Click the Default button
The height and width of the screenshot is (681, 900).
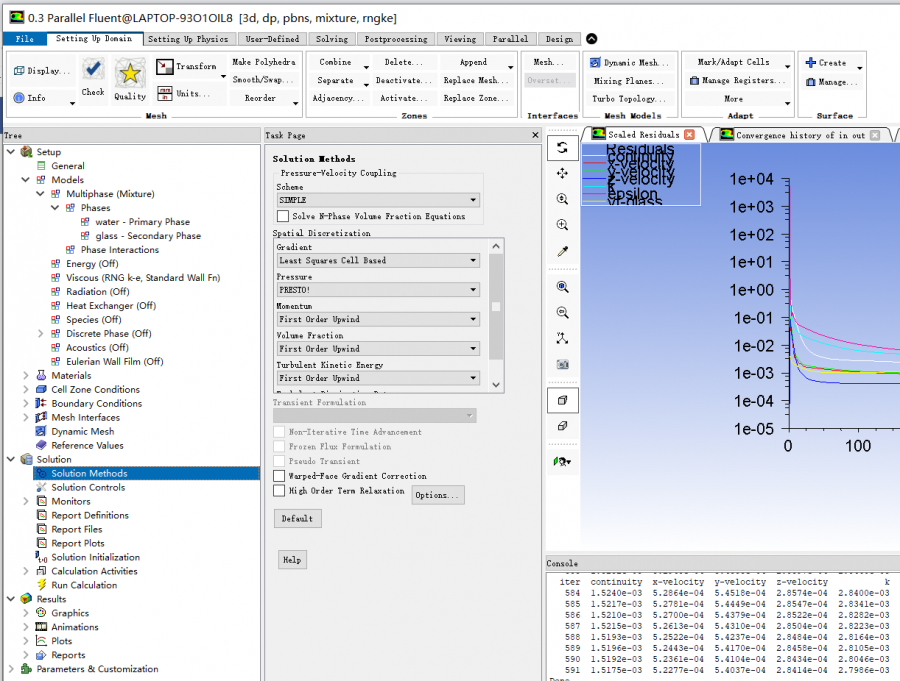point(297,518)
